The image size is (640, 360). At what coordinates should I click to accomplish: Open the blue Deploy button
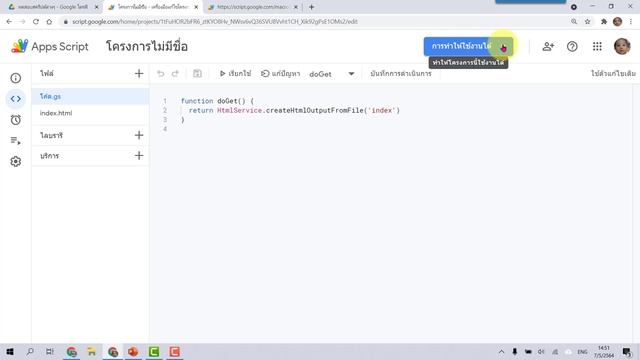[468, 47]
